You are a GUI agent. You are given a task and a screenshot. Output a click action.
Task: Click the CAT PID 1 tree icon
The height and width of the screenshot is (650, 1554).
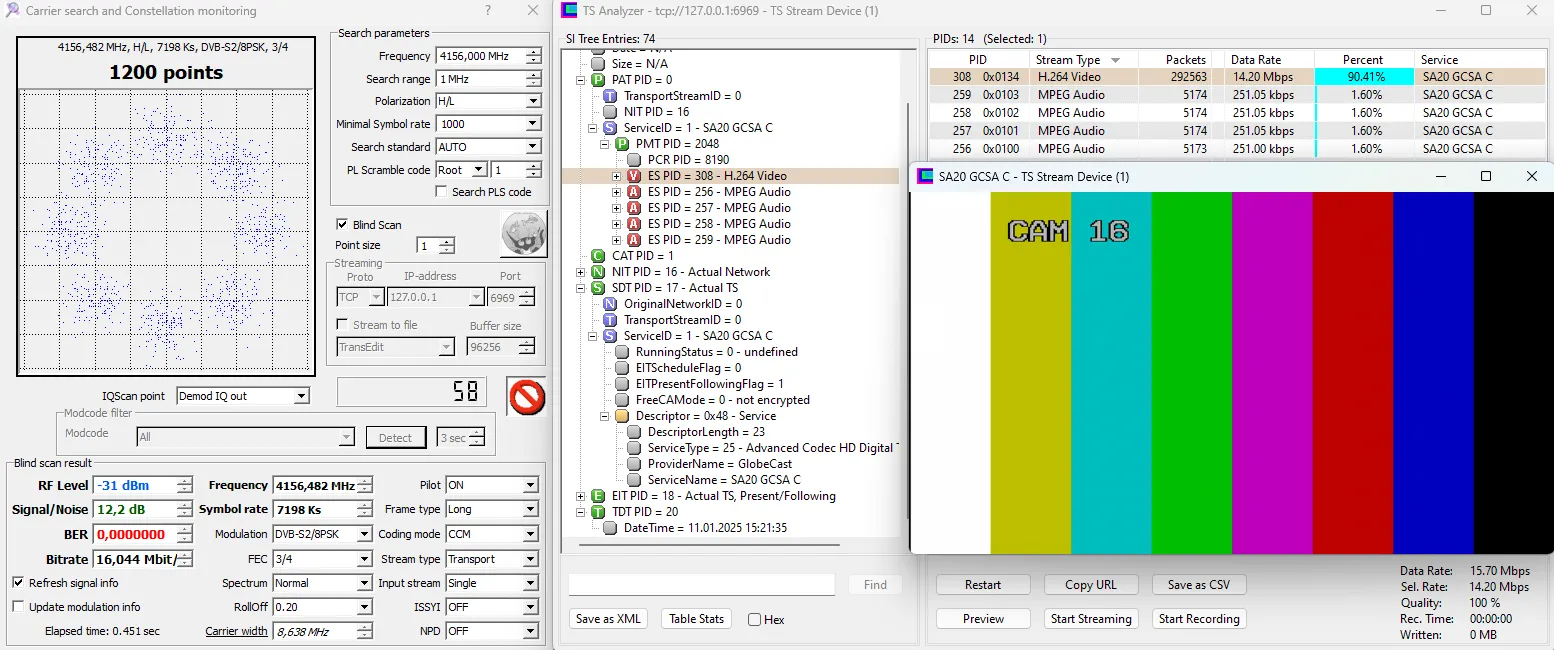coord(598,256)
